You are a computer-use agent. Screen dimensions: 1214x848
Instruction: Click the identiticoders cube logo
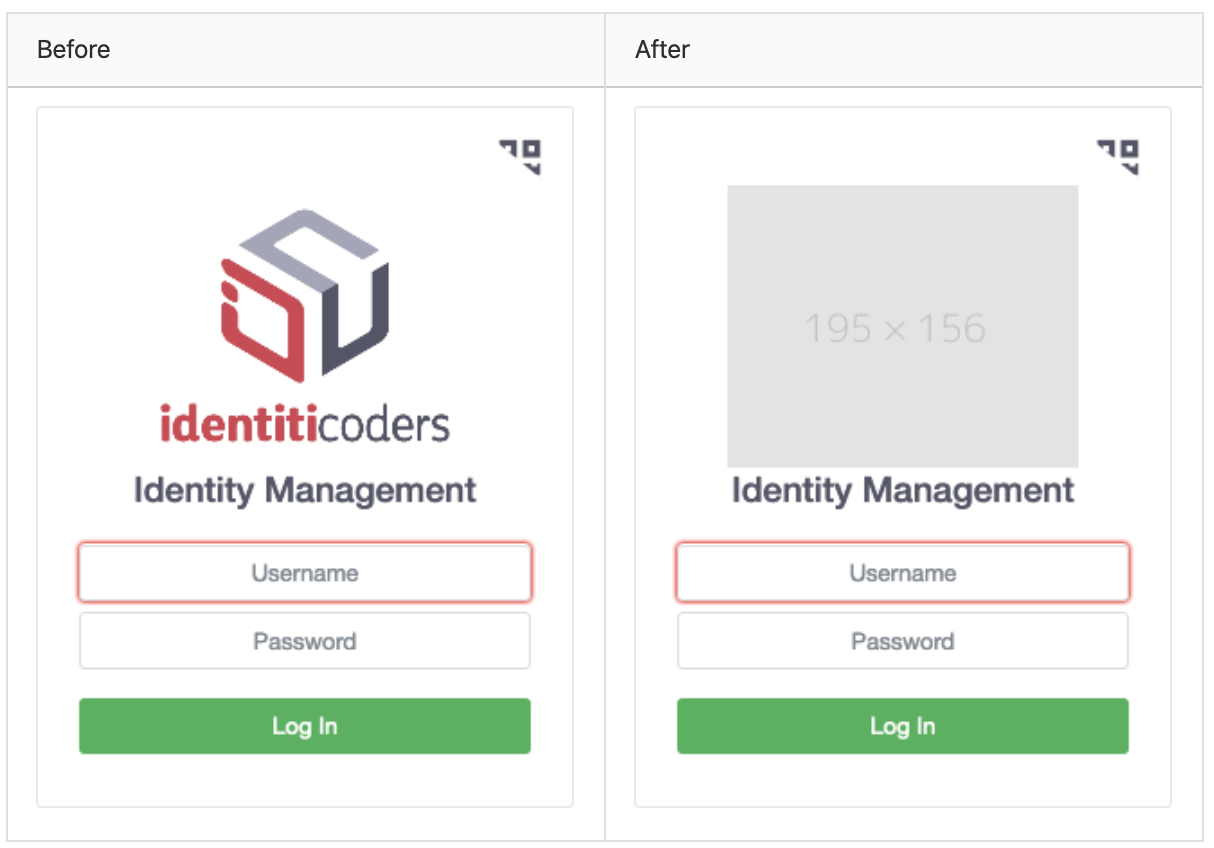[x=305, y=294]
